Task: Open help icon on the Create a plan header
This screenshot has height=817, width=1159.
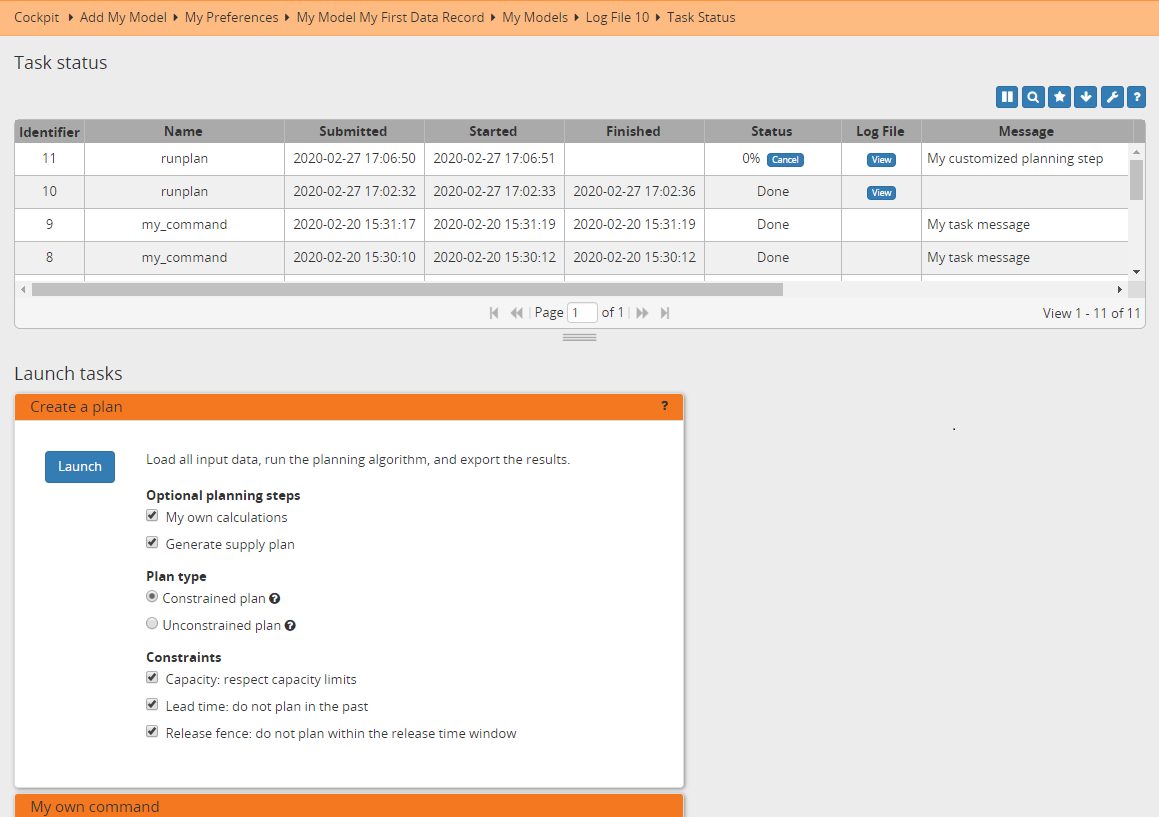Action: 664,406
